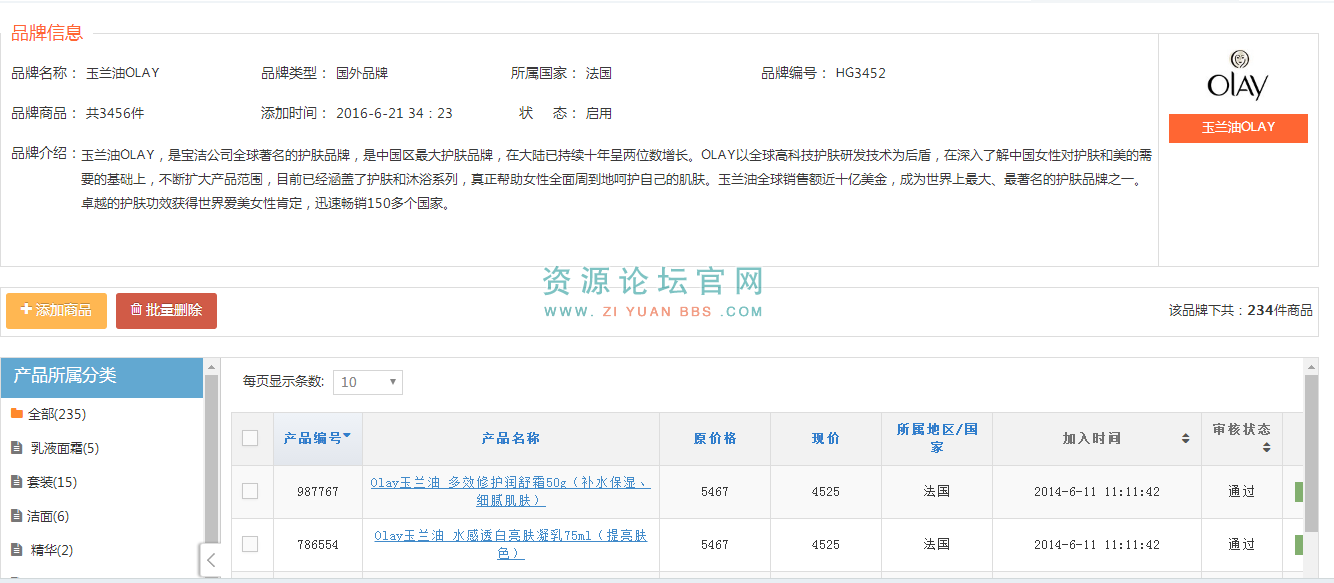
Task: Click the orange folder icon beside 全部
Action: tap(17, 413)
